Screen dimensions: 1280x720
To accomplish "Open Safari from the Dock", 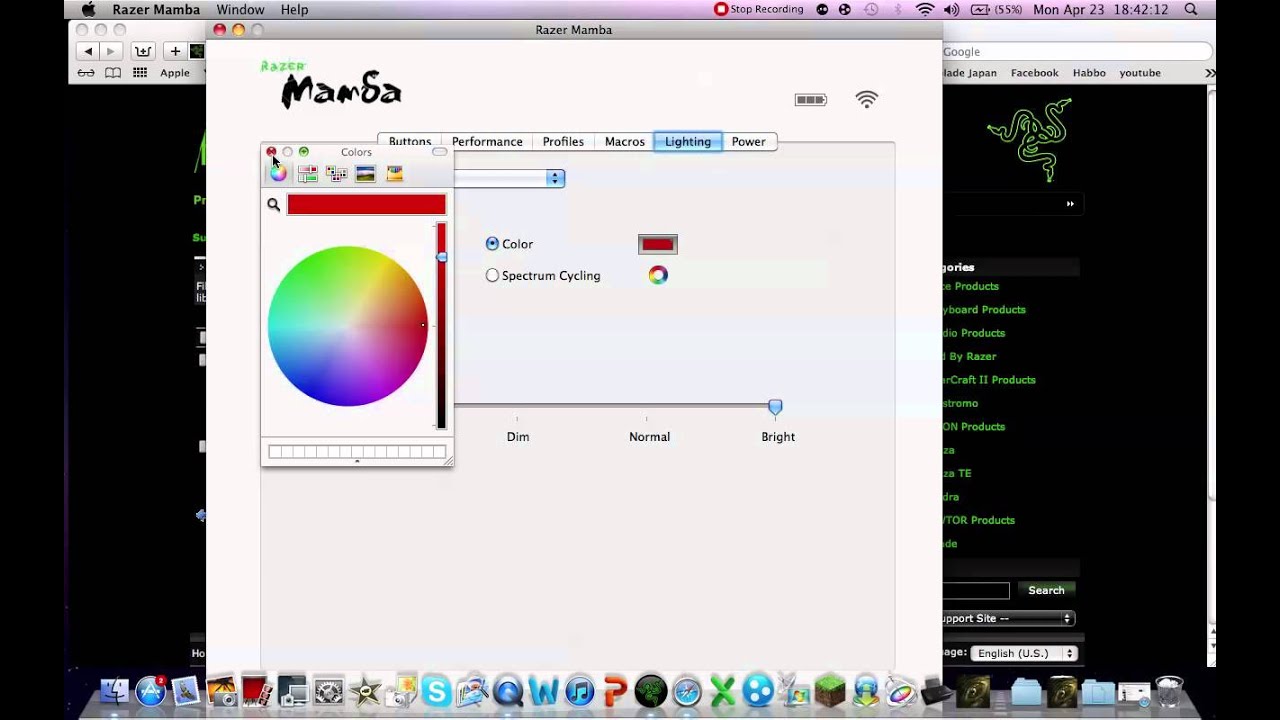I will (687, 691).
